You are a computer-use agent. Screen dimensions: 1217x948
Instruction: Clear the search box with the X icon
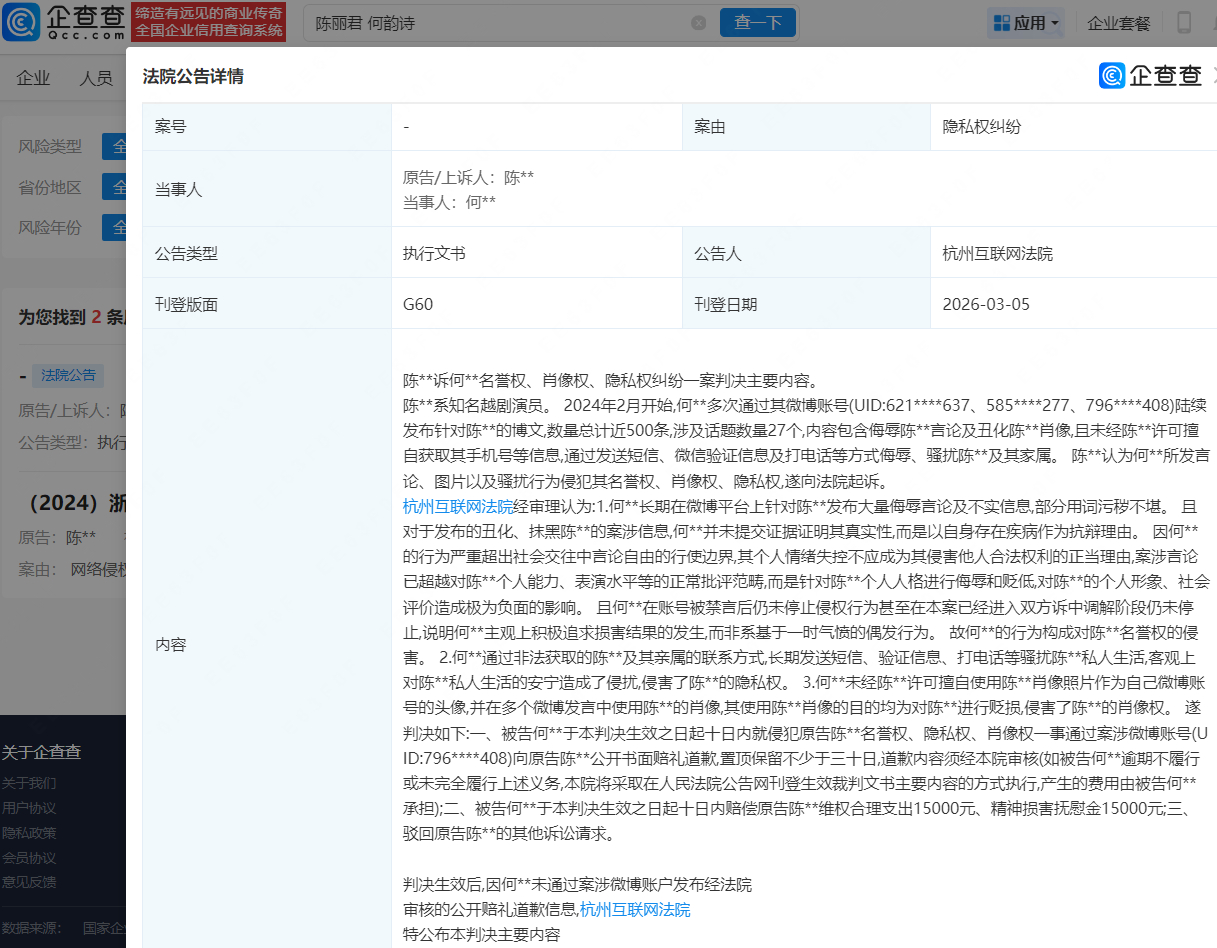click(x=698, y=23)
